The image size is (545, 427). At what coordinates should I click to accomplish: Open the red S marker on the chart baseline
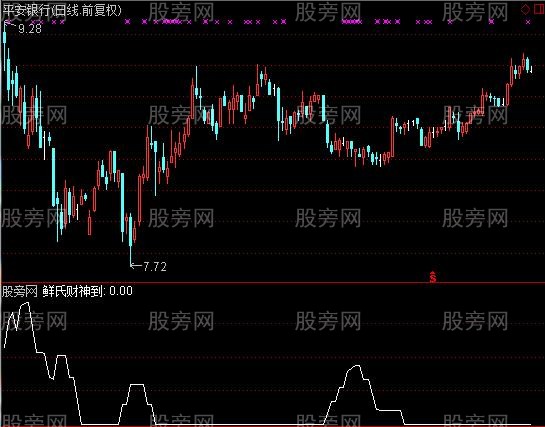[x=433, y=277]
